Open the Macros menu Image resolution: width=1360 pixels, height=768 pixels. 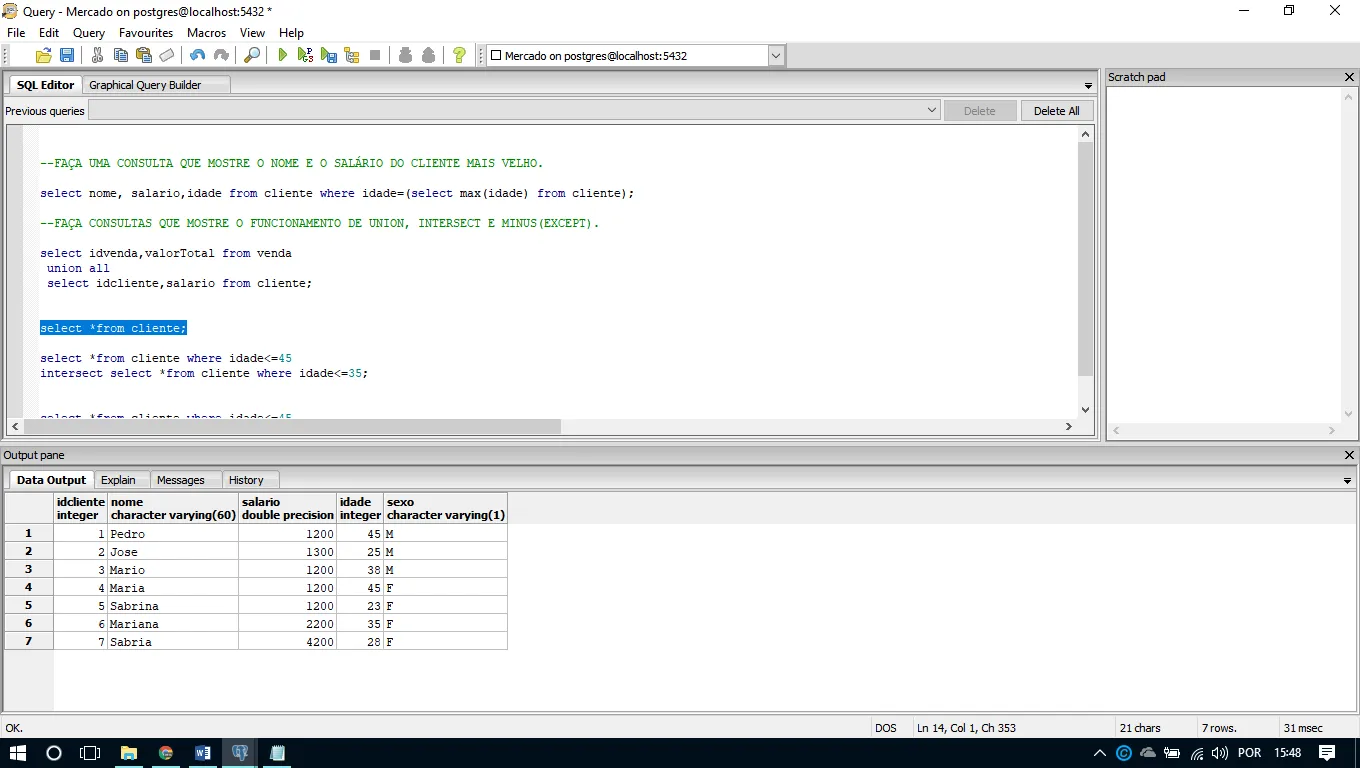click(x=206, y=33)
